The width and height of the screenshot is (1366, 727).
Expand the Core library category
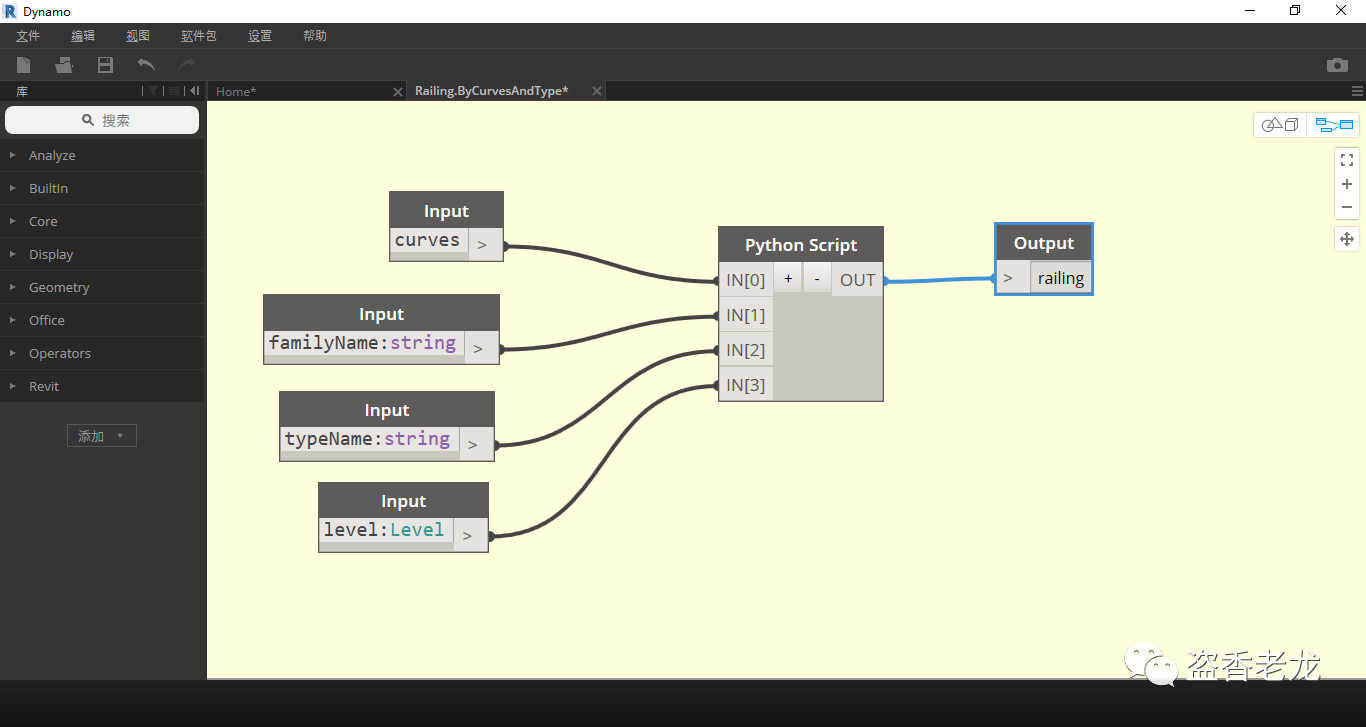click(102, 221)
